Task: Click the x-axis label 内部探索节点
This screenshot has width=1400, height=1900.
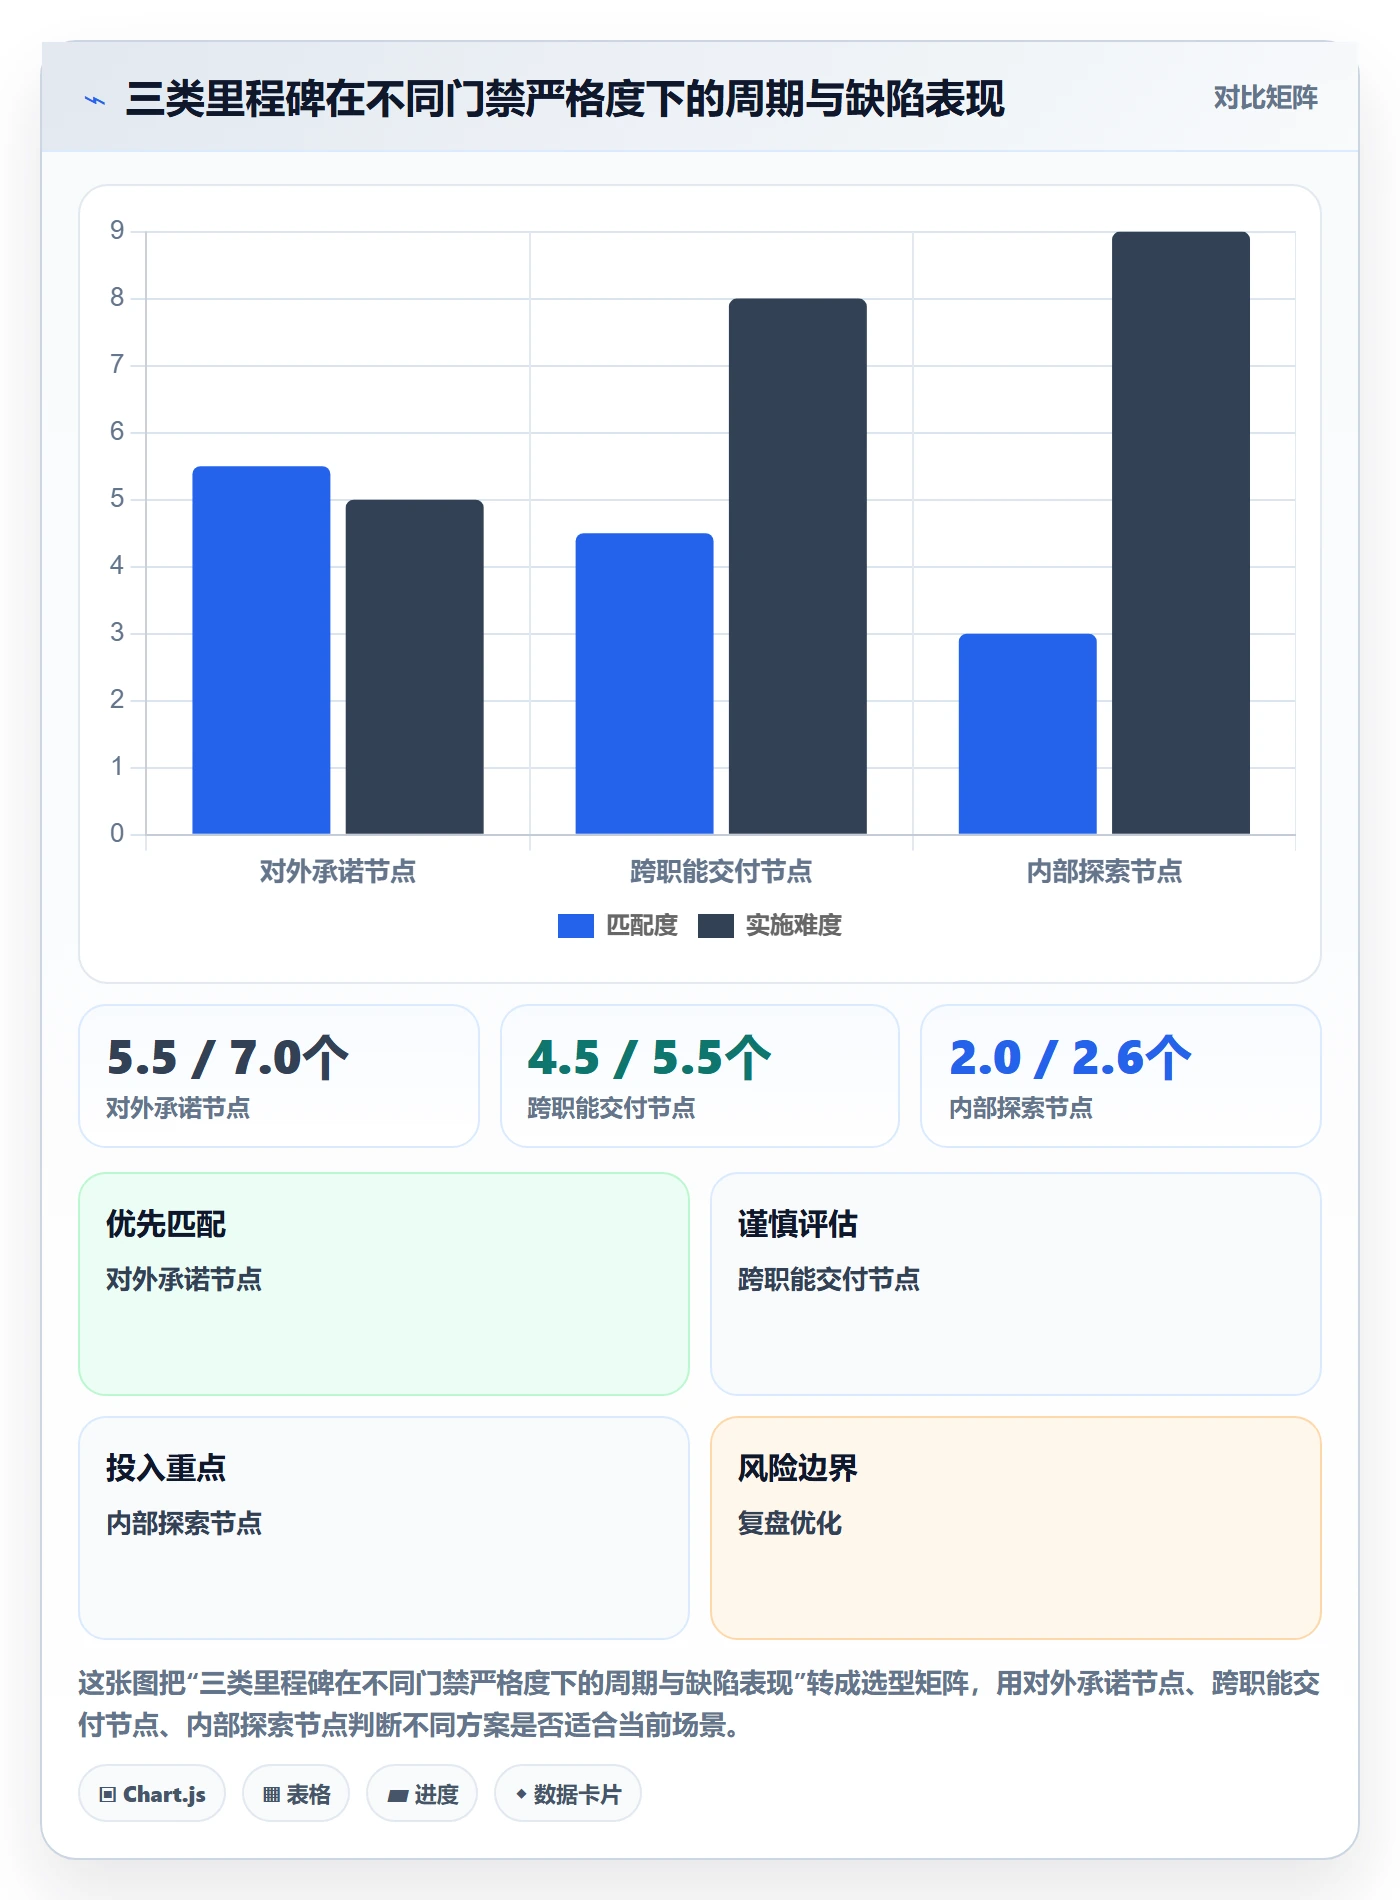Action: [x=1104, y=872]
